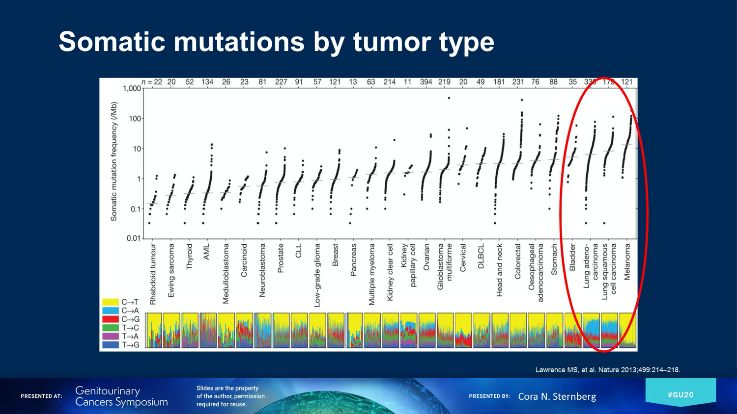This screenshot has width=737, height=414.
Task: Open the mutation spectrum bar below Melanoma
Action: [628, 330]
